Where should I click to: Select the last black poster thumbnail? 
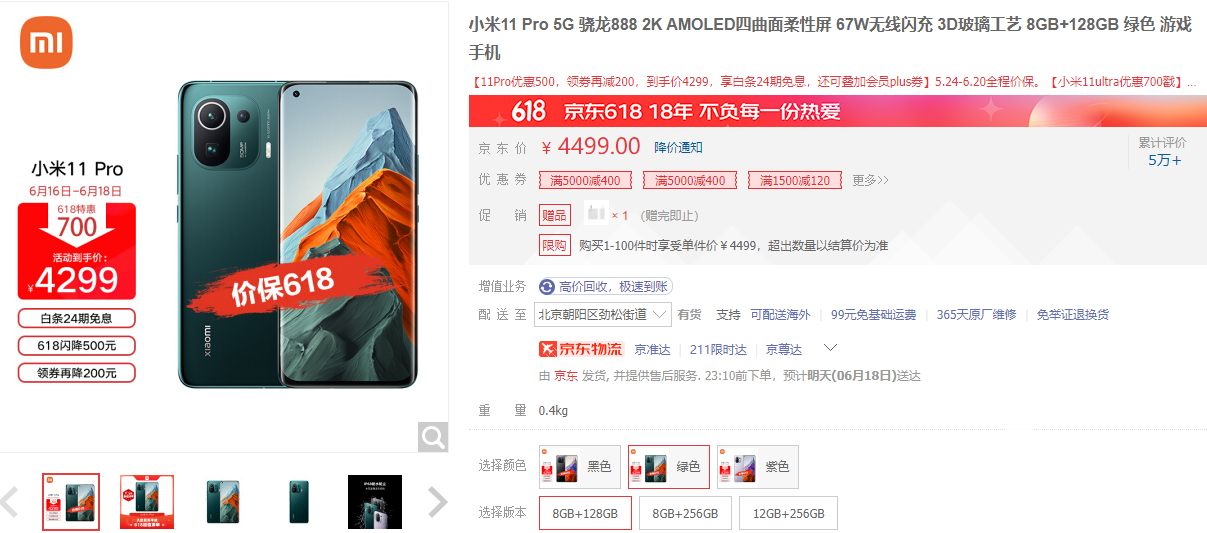coord(375,501)
